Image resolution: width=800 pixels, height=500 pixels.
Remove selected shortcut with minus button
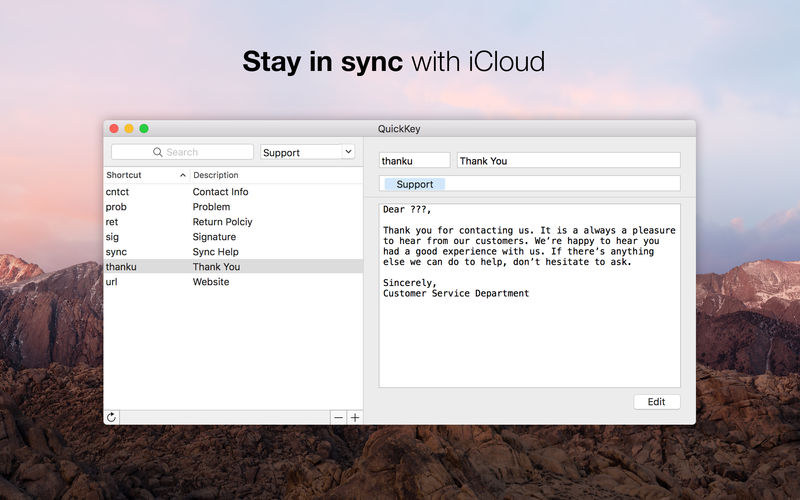click(x=338, y=417)
